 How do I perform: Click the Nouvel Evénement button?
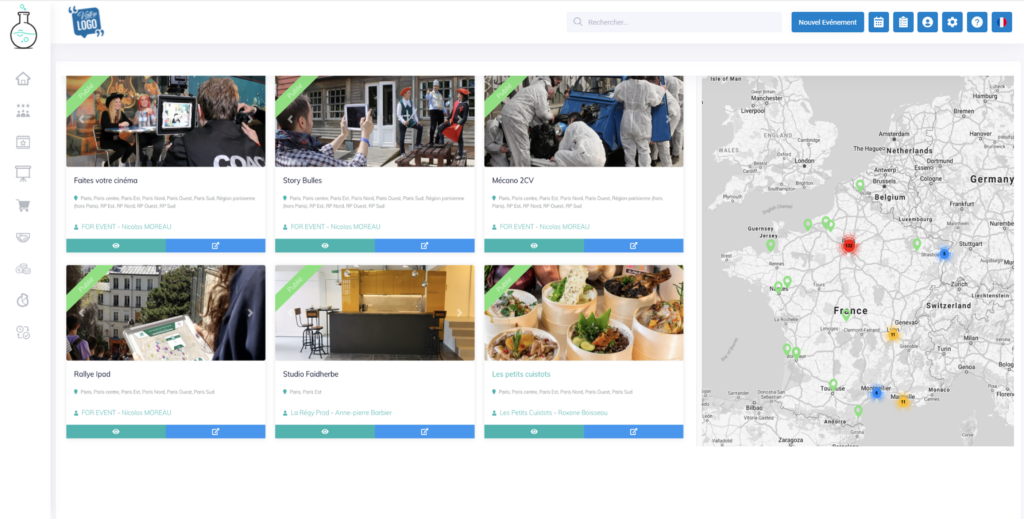tap(827, 22)
